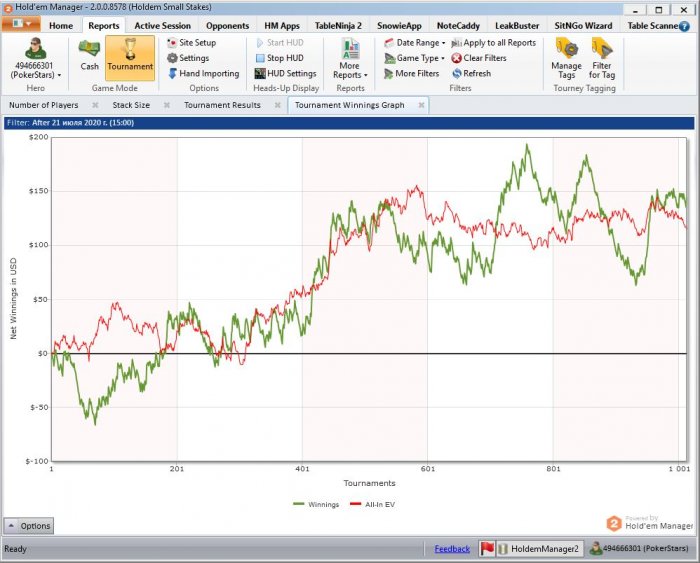Click the greyed Start HUD button
The image size is (700, 563).
coord(280,43)
